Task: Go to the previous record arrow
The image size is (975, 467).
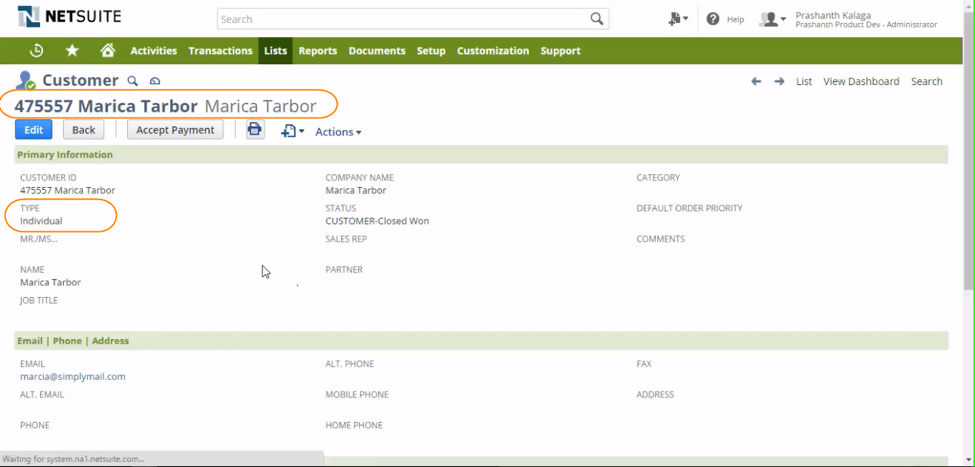Action: (x=756, y=81)
